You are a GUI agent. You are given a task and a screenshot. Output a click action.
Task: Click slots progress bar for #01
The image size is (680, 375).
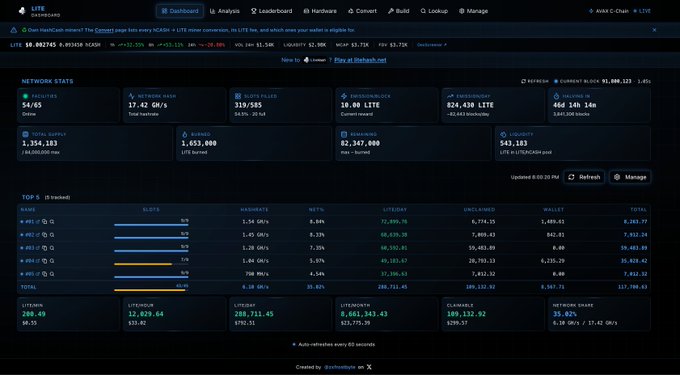(x=151, y=225)
